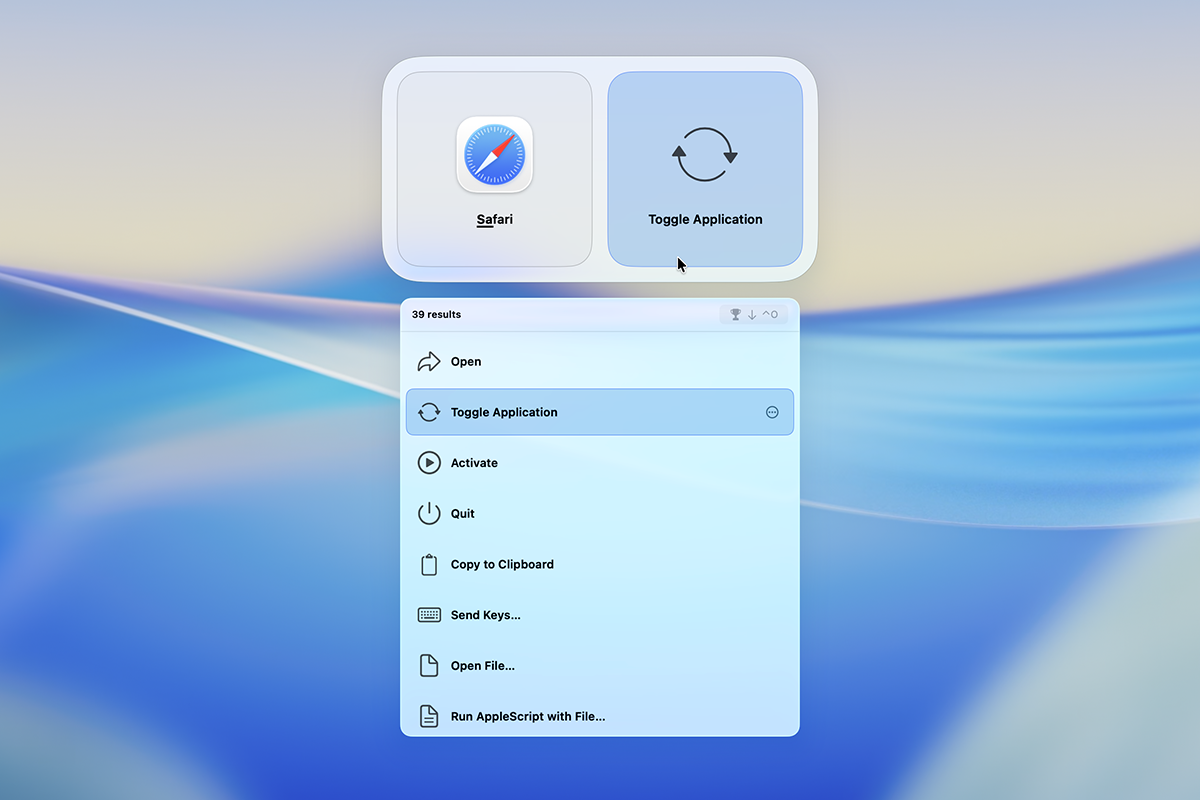Click the Safari compass app icon

[495, 155]
